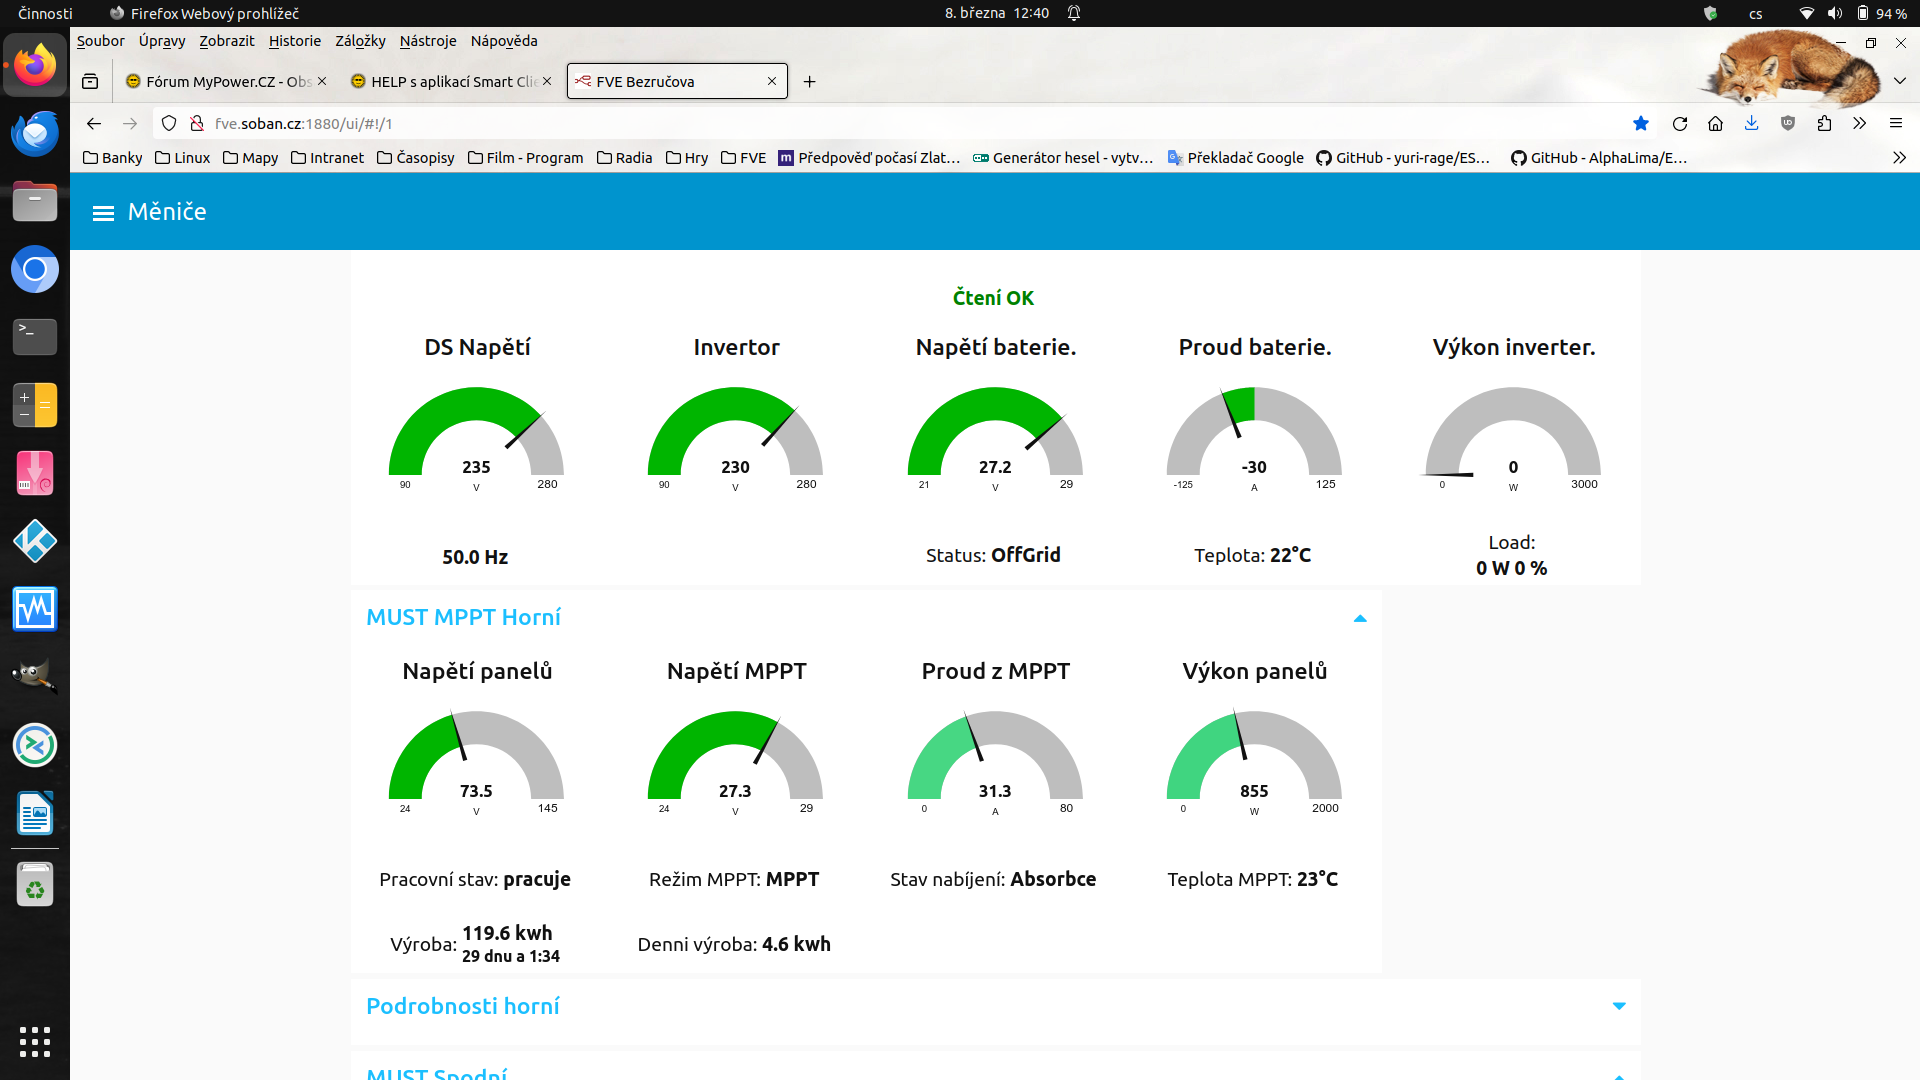Expand the Podrobnosti horní section
This screenshot has width=1920, height=1080.
pos(1618,1006)
